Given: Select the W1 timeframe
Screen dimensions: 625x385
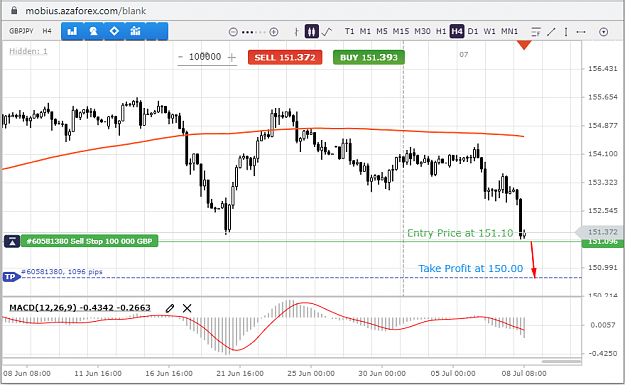Looking at the screenshot, I should tap(489, 31).
